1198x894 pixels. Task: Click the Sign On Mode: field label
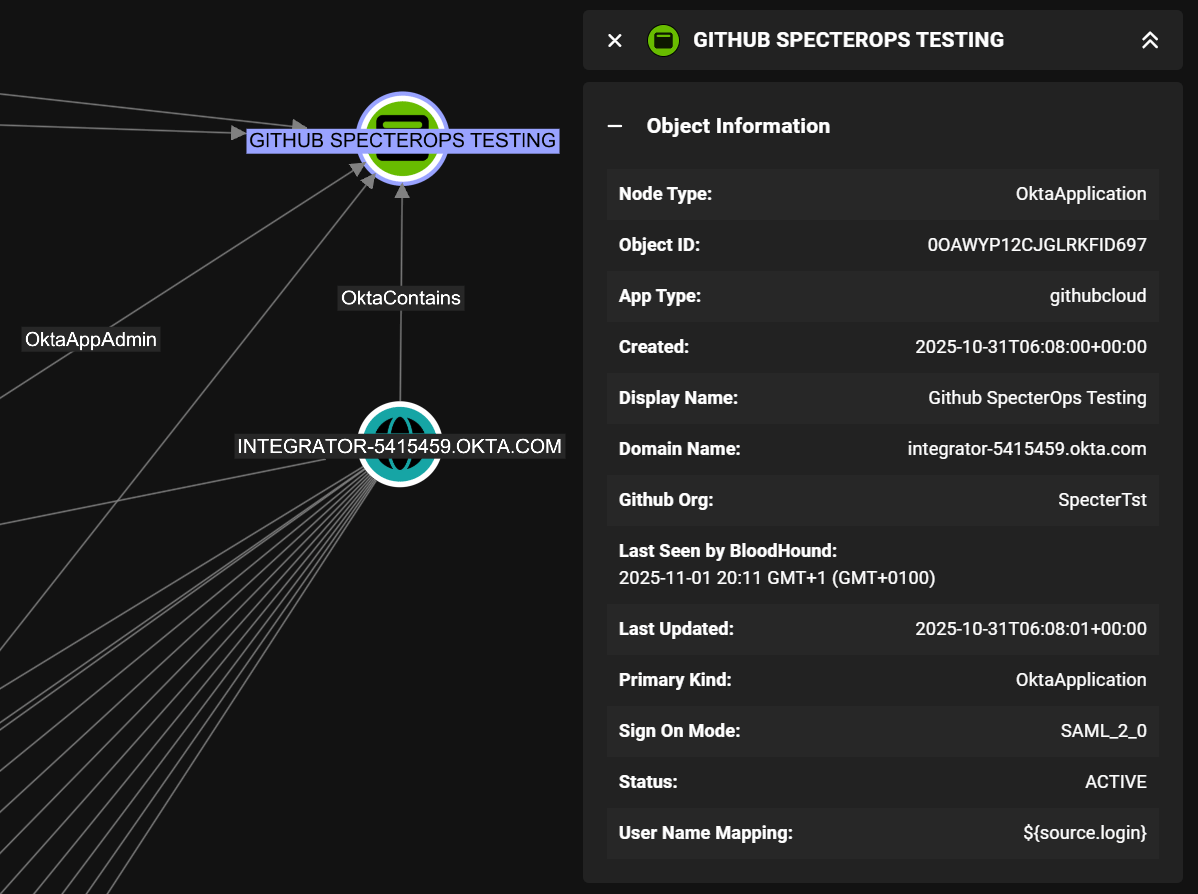tap(679, 731)
